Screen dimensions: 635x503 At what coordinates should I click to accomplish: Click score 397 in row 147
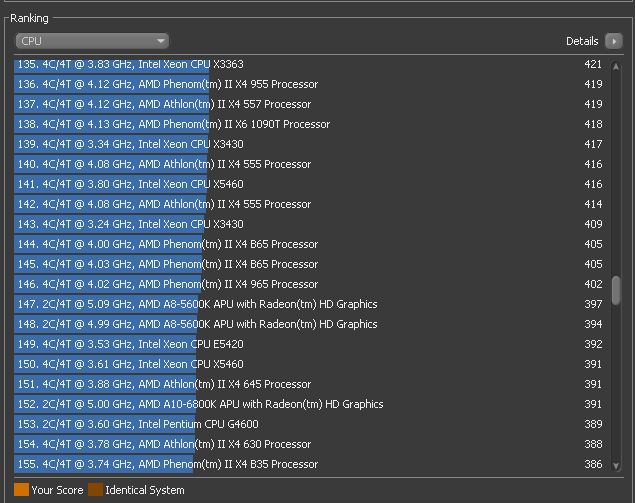coord(593,304)
